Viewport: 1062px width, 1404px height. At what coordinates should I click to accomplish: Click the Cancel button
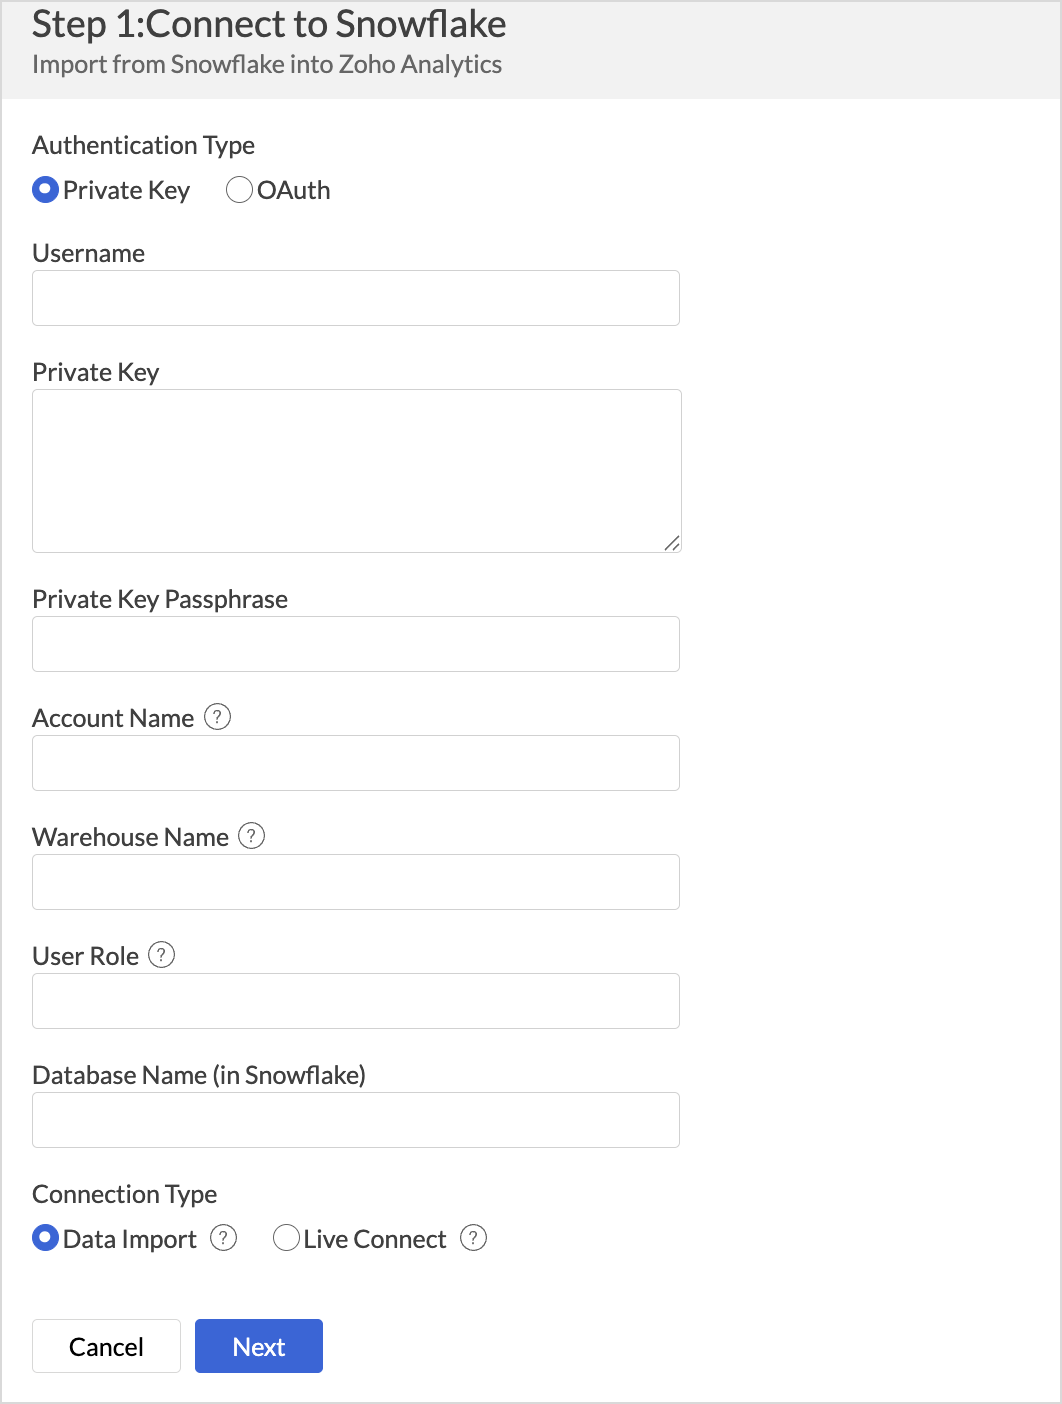106,1346
